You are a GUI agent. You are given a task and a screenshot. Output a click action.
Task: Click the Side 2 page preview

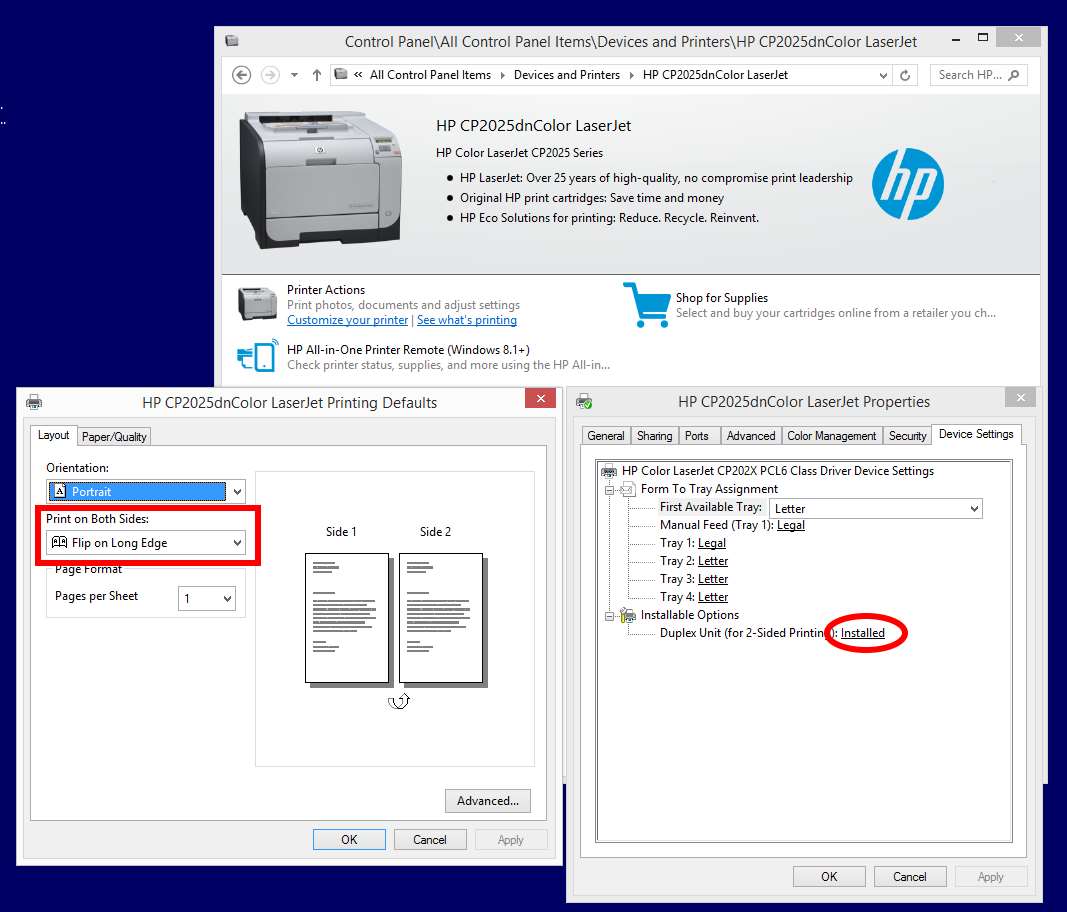coord(441,617)
